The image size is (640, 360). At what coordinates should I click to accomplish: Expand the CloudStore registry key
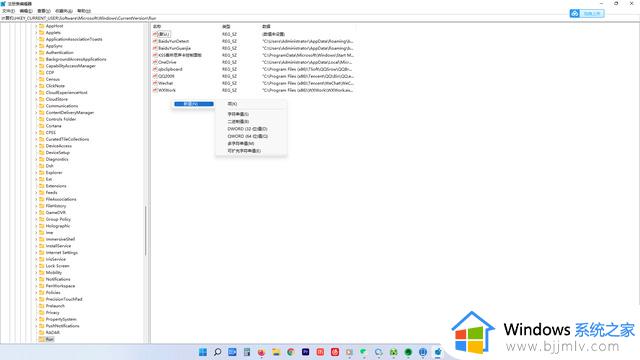36,99
